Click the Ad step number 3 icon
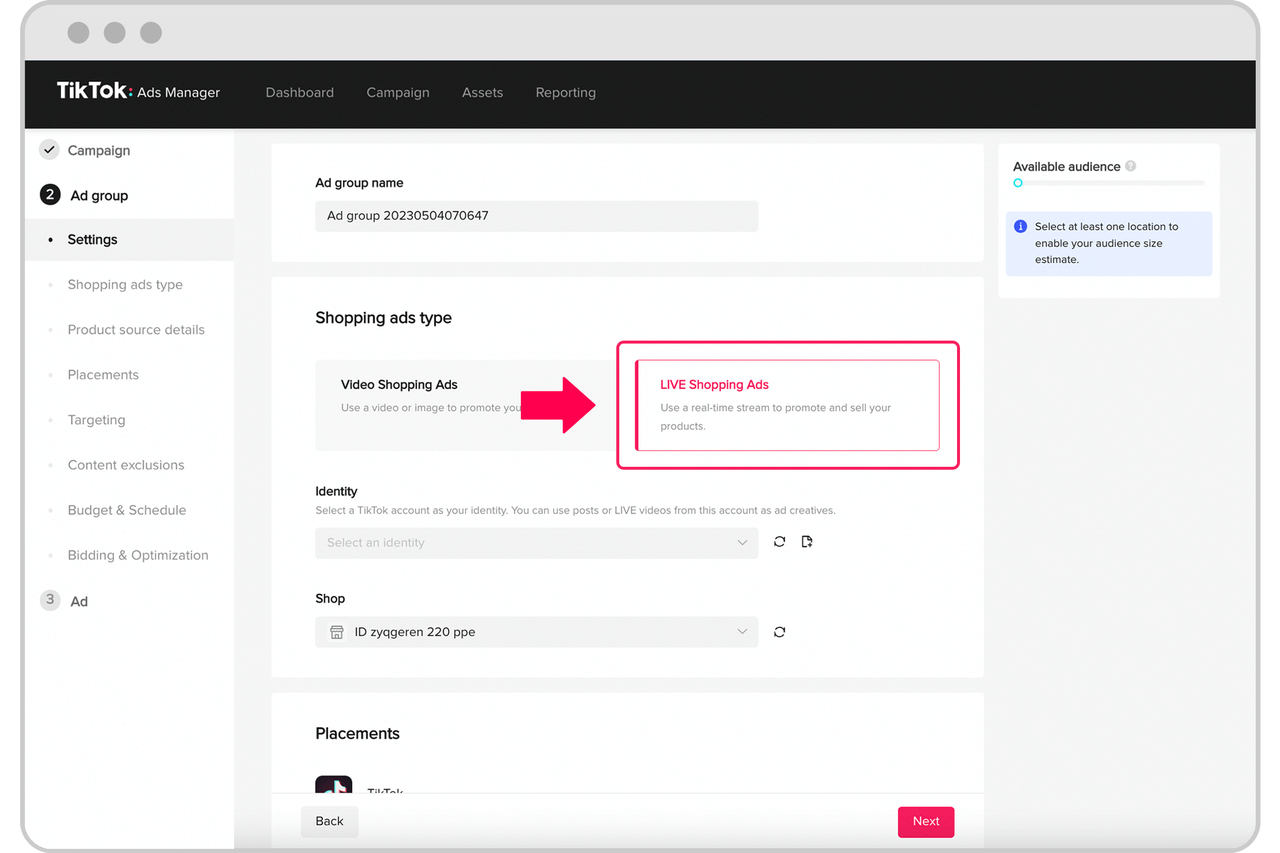1280x853 pixels. [50, 600]
